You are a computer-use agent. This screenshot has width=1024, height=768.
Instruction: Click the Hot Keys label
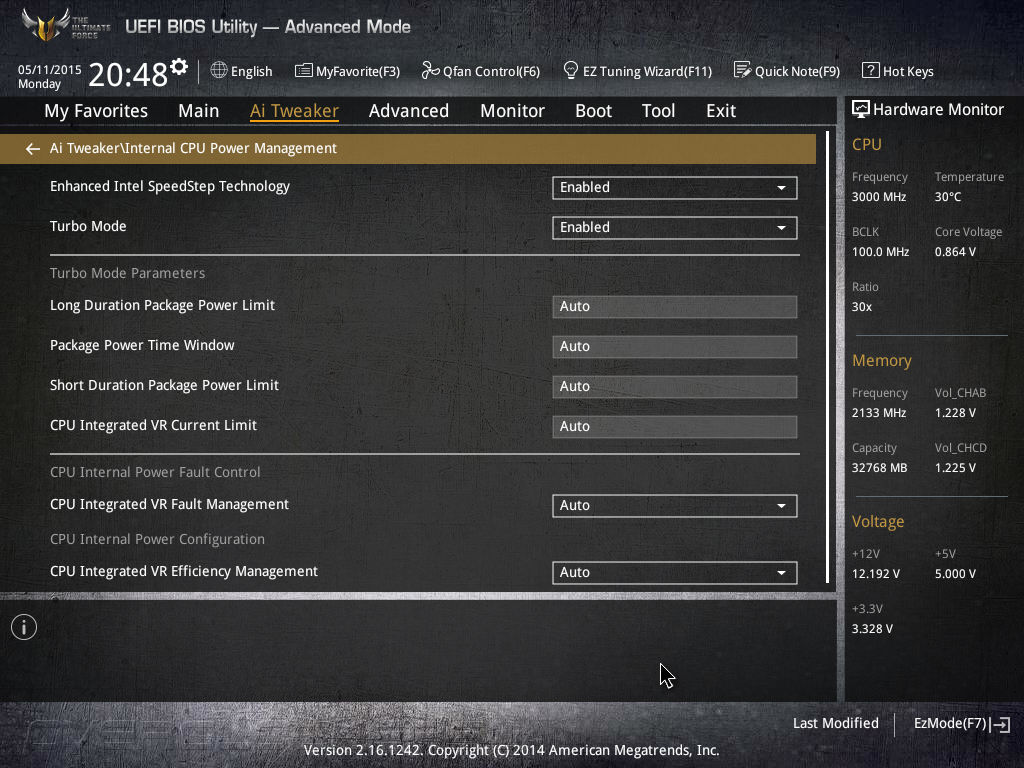pos(908,72)
